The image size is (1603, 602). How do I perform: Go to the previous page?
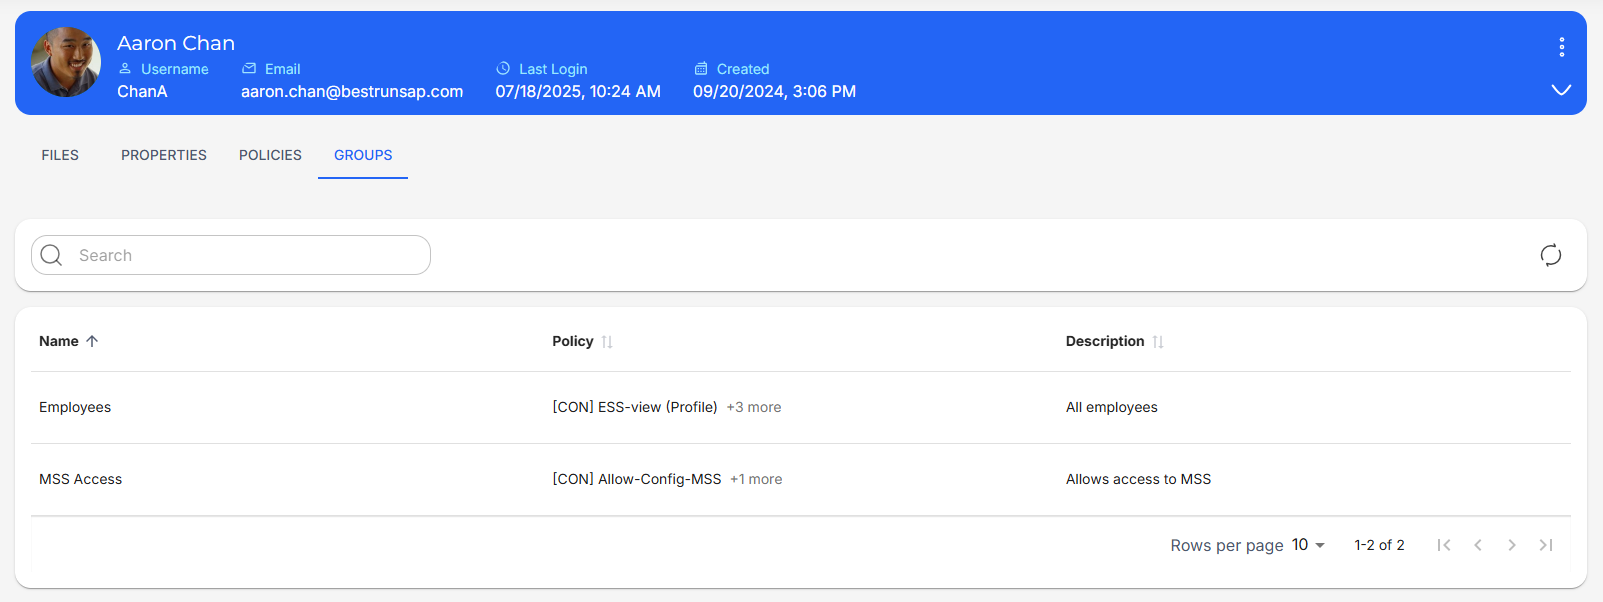point(1477,545)
